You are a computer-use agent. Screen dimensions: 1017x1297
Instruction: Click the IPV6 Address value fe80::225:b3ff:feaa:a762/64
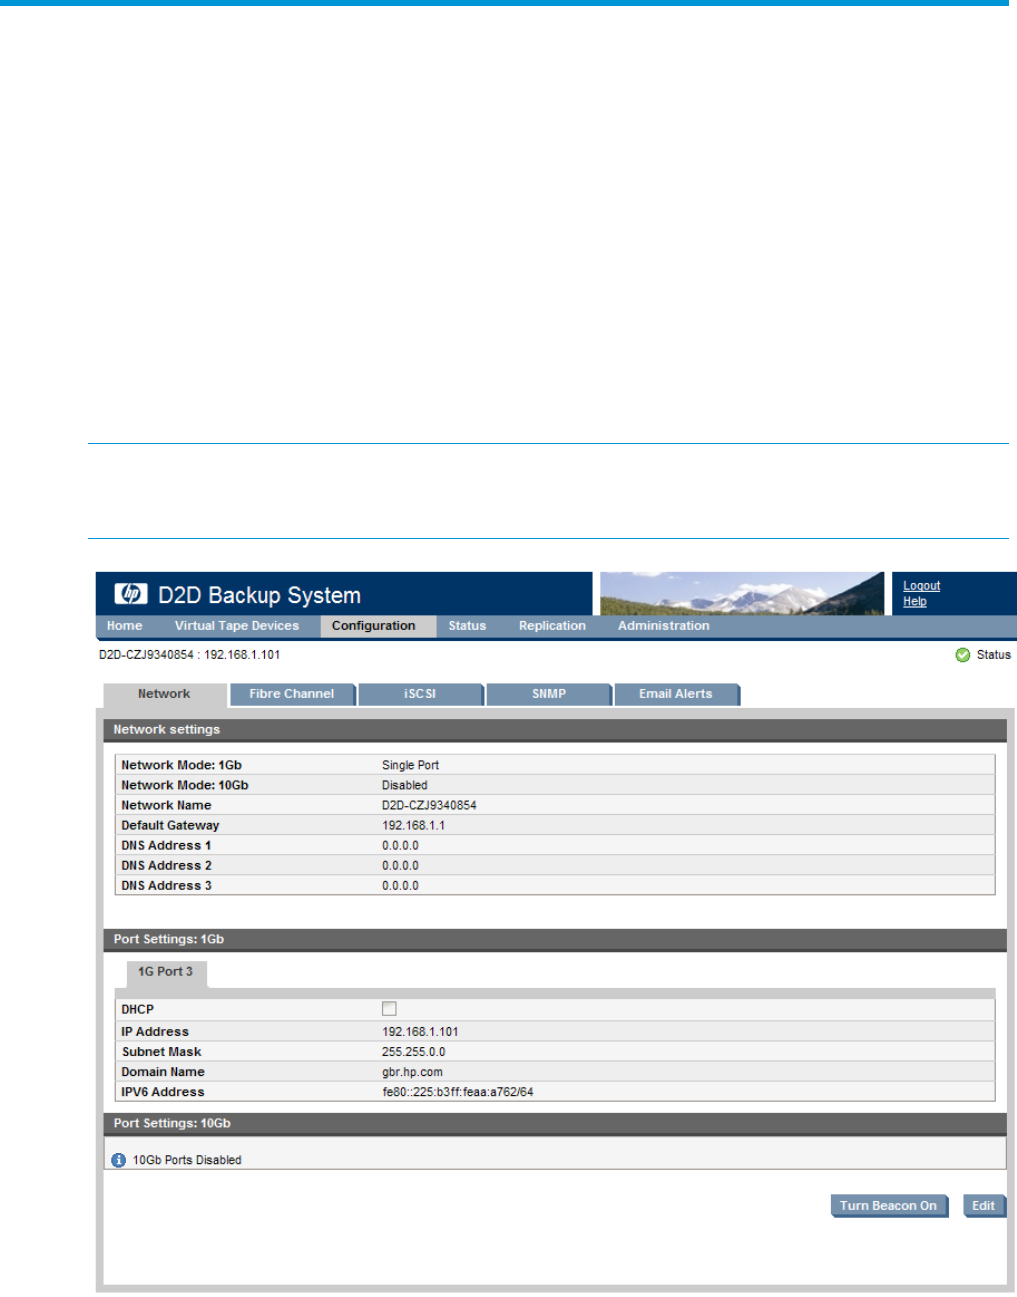458,1092
